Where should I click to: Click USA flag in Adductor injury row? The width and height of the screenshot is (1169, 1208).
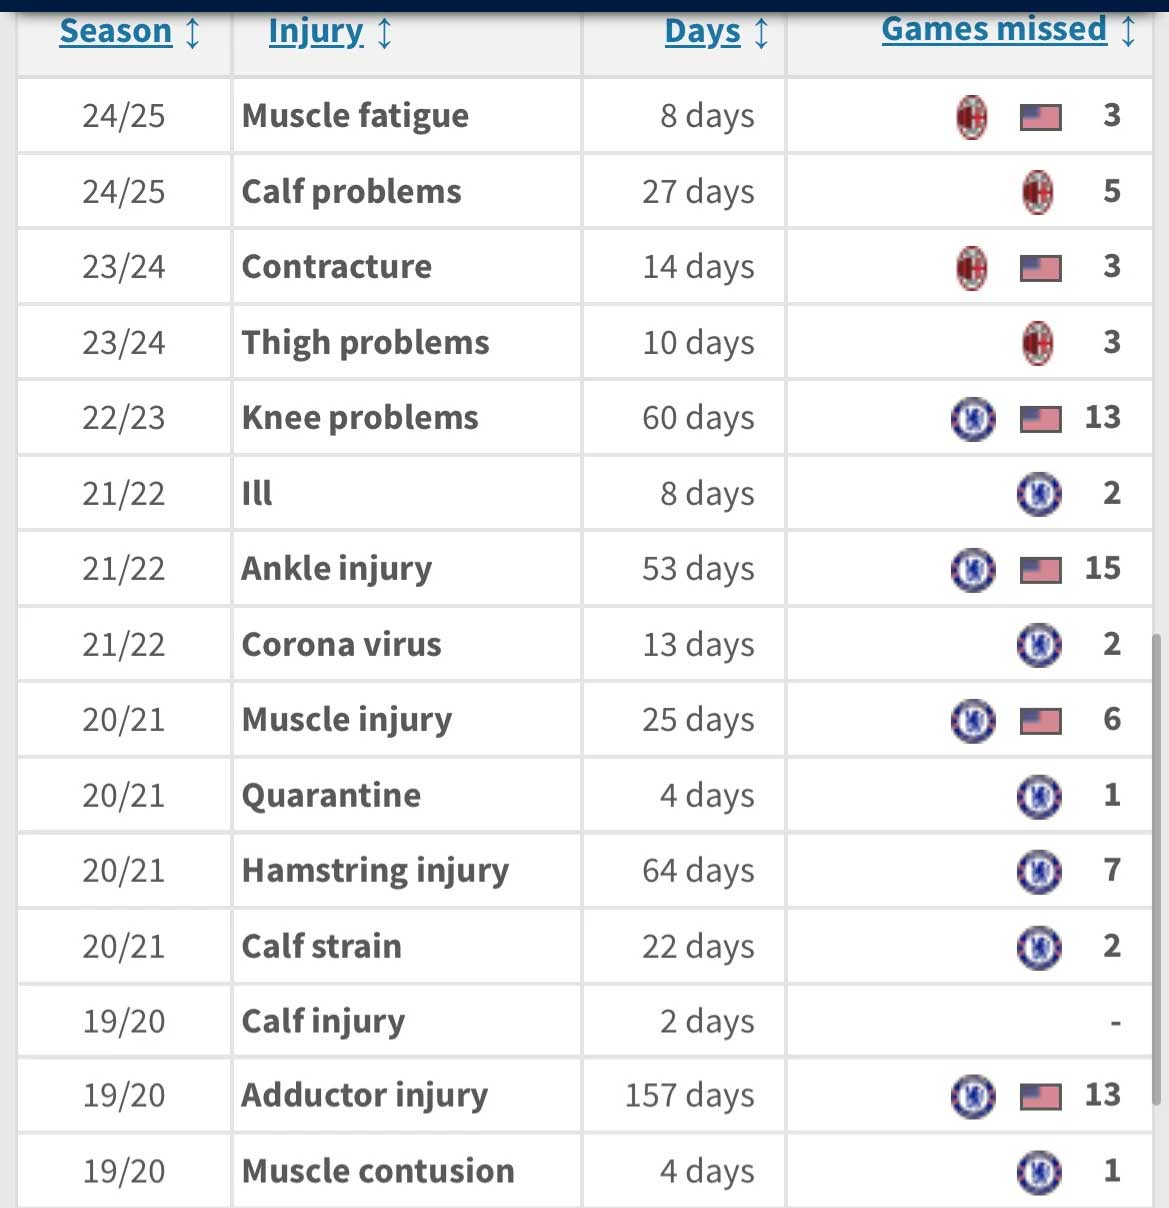click(x=1040, y=1097)
